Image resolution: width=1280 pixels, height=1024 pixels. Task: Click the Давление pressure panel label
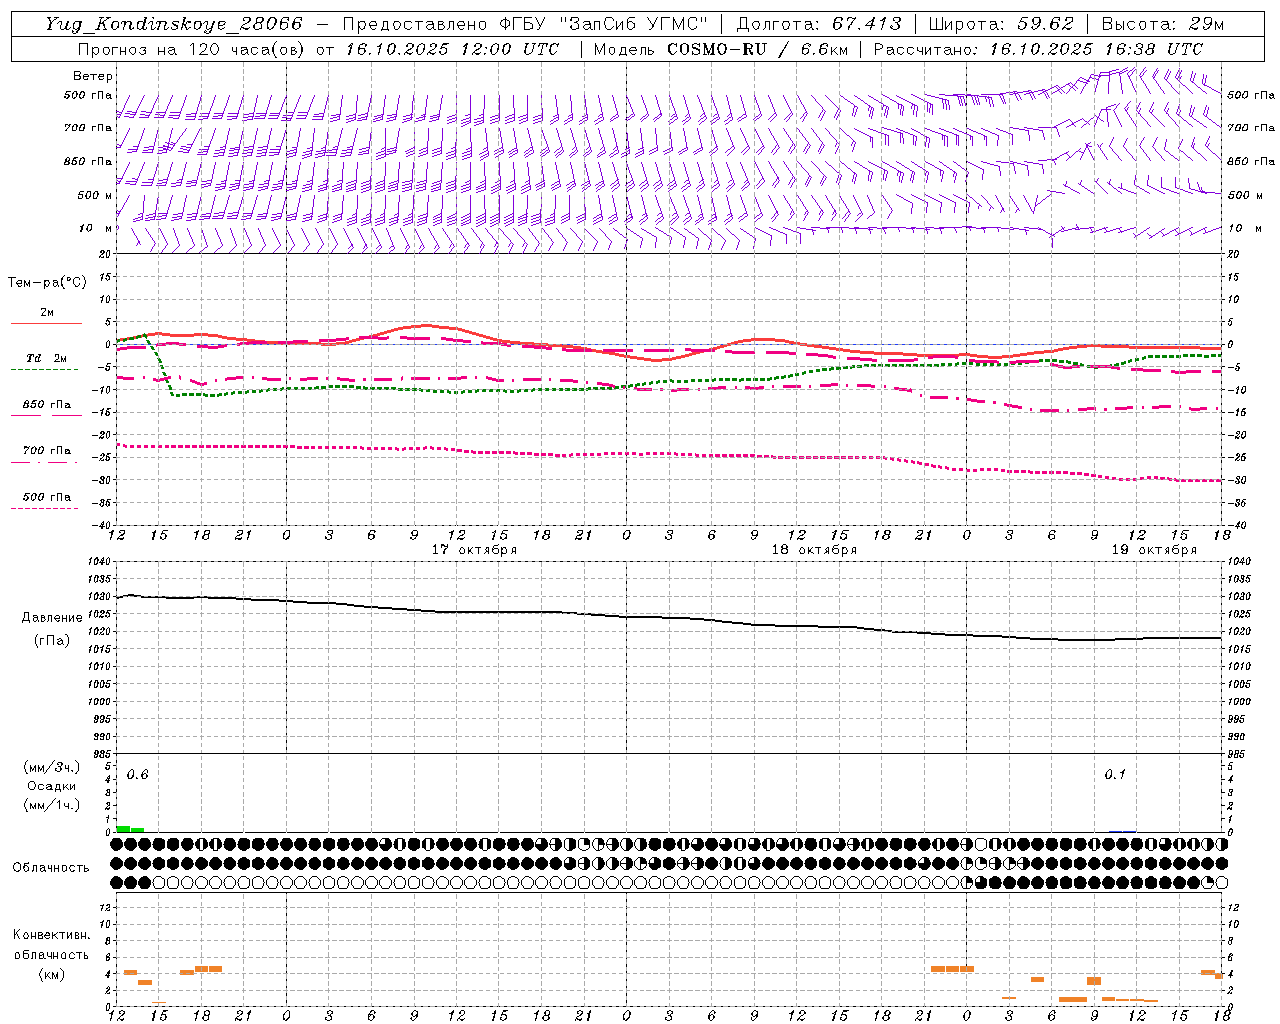click(x=52, y=618)
